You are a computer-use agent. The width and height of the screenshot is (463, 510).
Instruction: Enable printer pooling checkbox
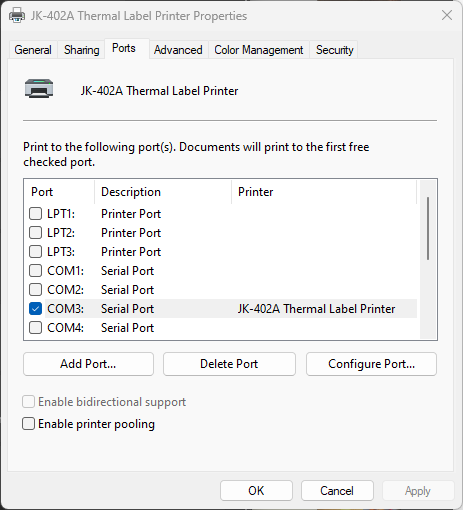[28, 424]
